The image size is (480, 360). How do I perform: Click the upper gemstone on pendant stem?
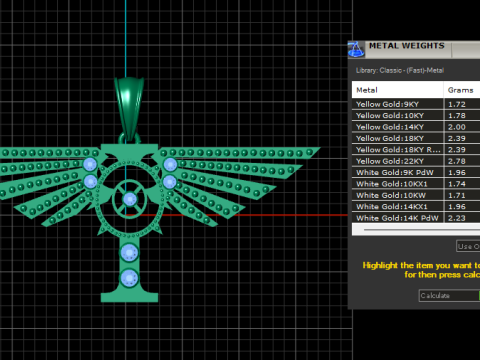pos(129,253)
